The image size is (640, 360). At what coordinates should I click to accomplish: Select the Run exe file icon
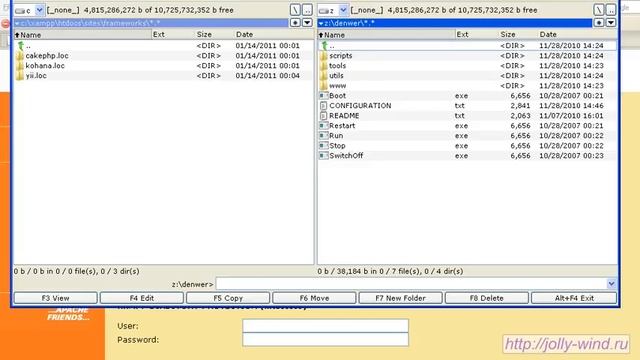[324, 136]
